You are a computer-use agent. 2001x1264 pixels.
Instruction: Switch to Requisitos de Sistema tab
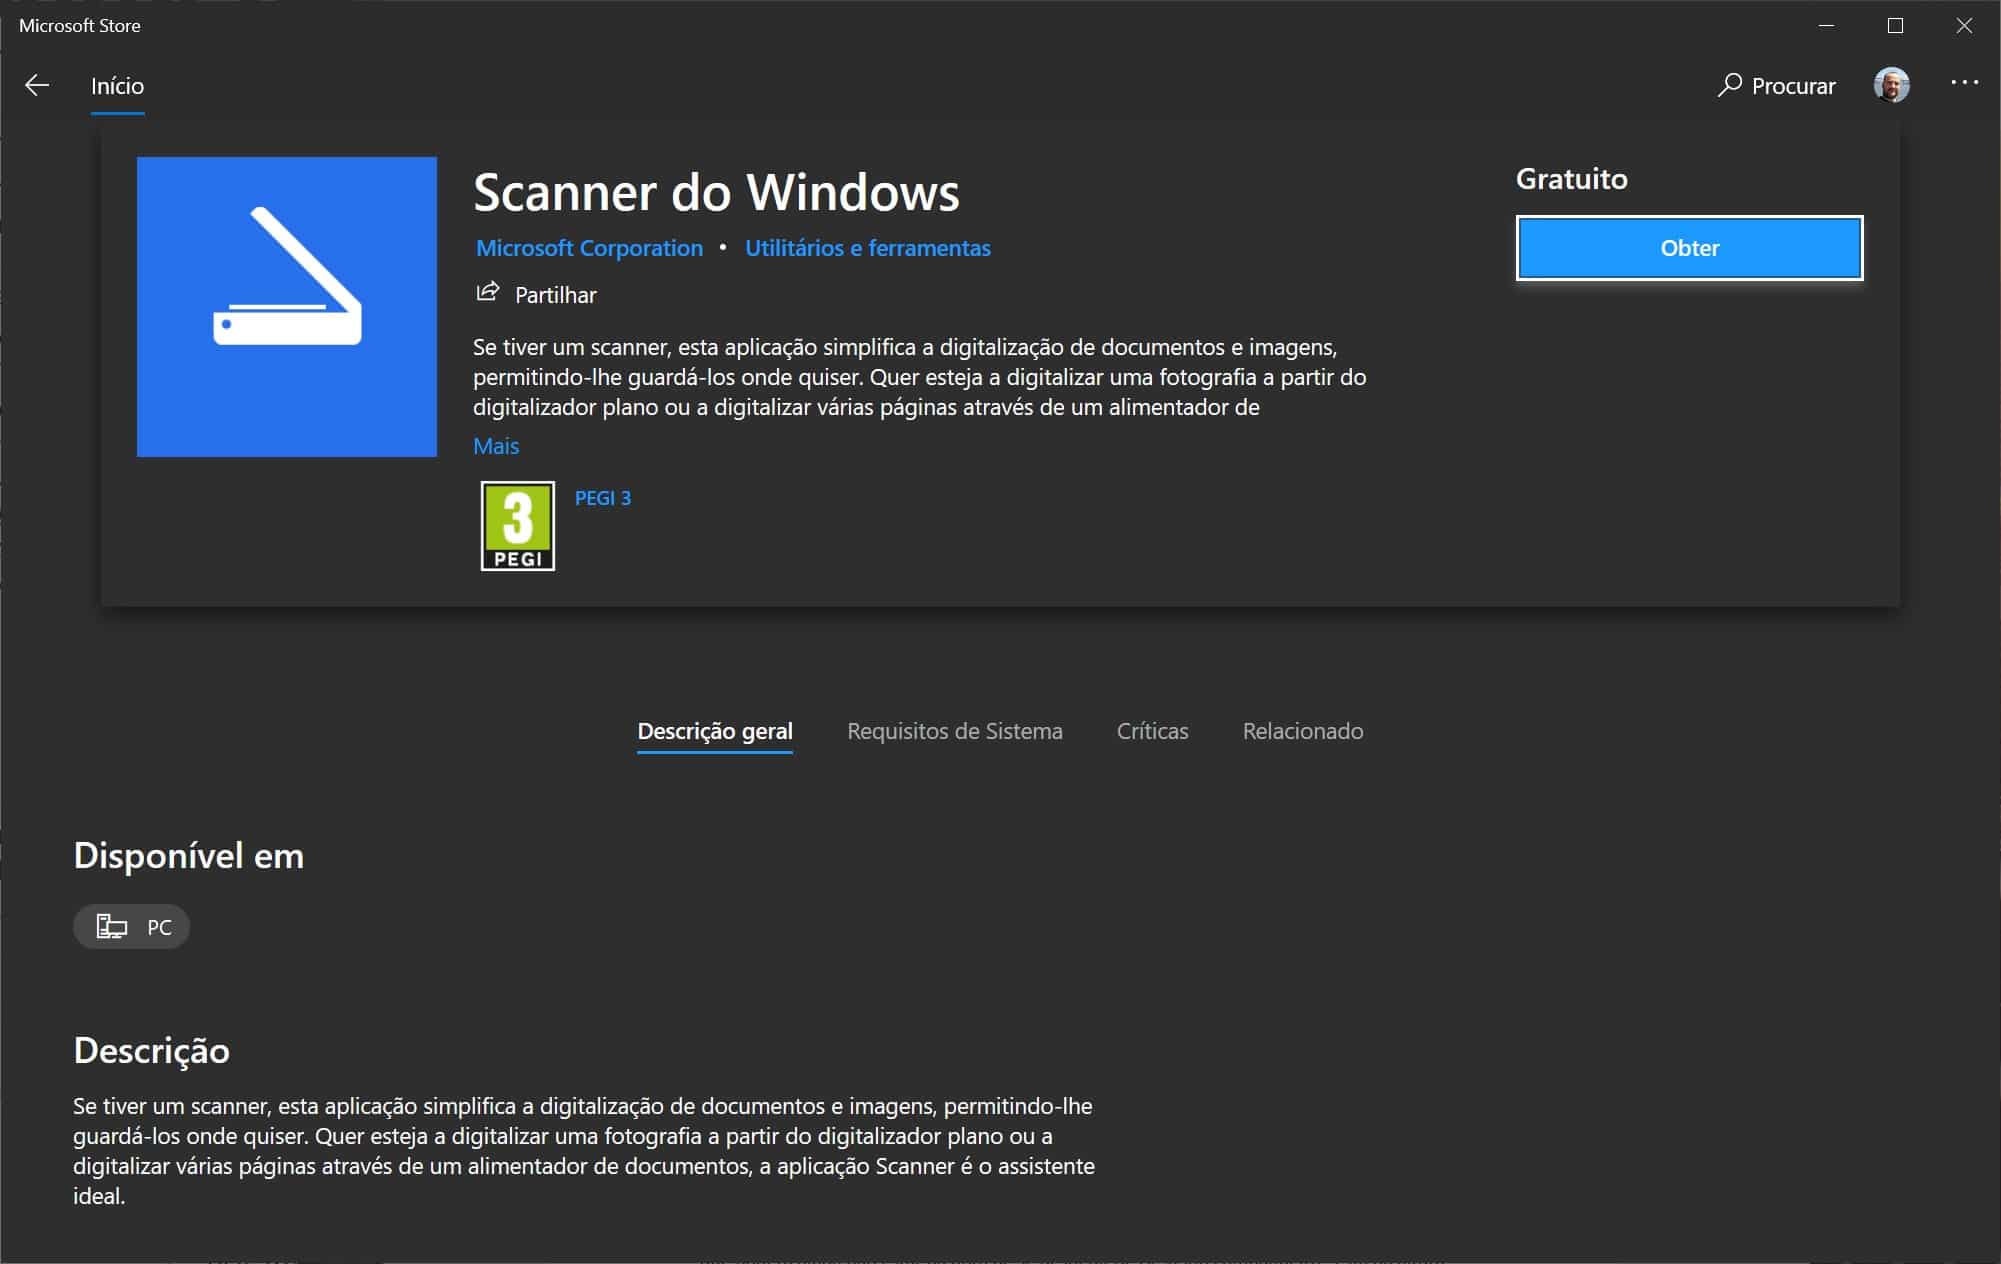[954, 731]
